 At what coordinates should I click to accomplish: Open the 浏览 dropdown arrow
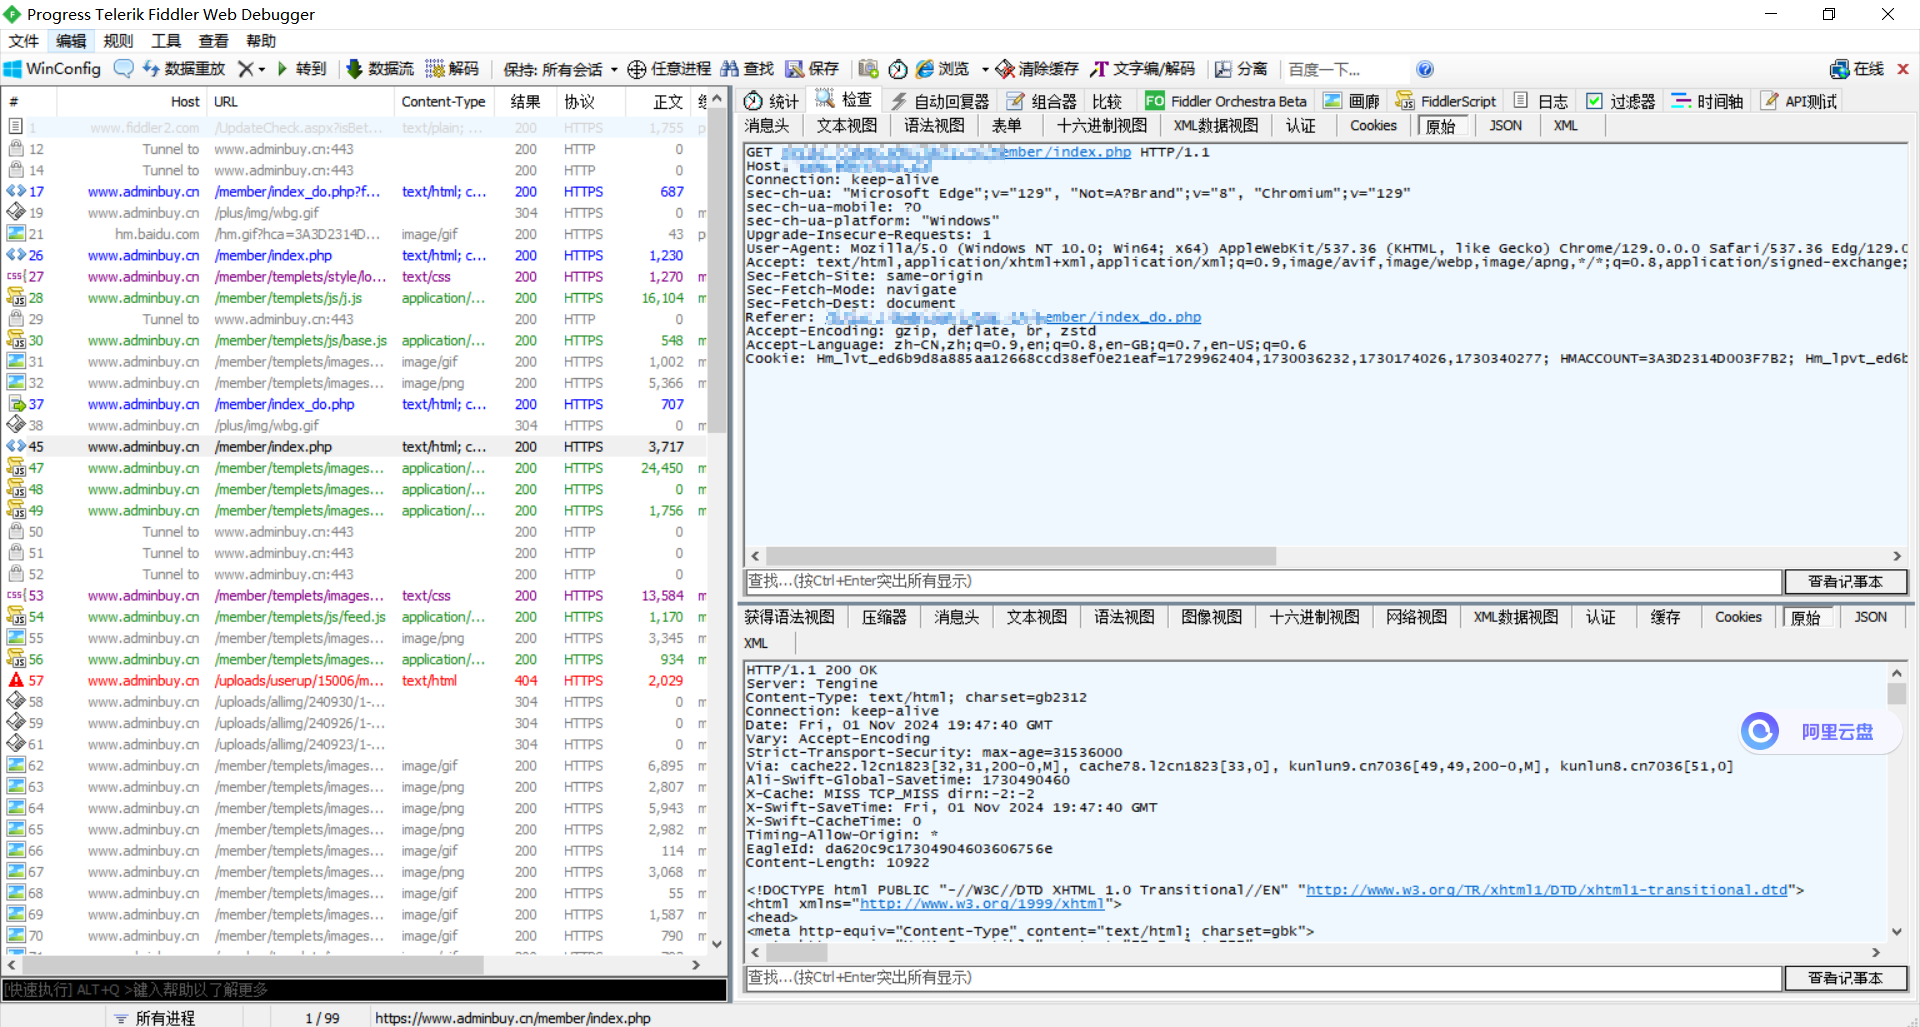(x=985, y=69)
